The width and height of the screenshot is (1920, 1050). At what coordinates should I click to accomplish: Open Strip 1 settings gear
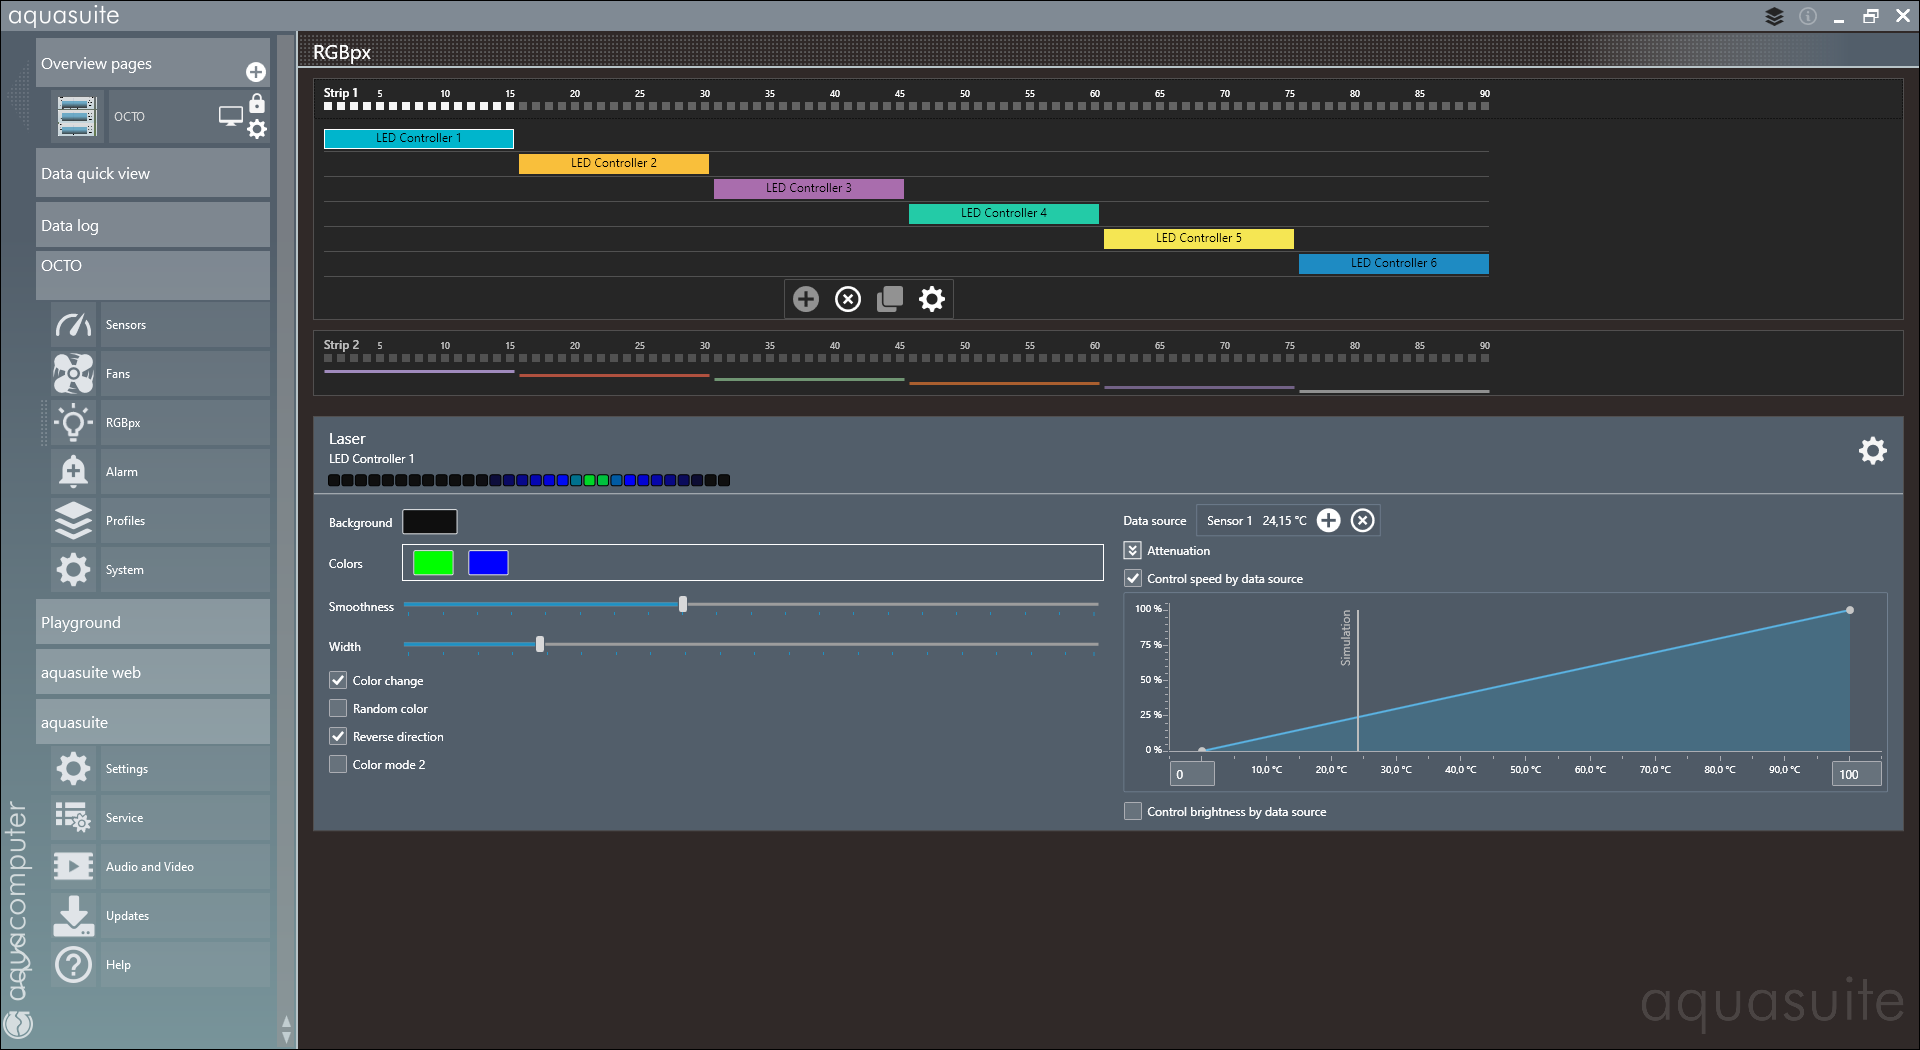coord(932,299)
